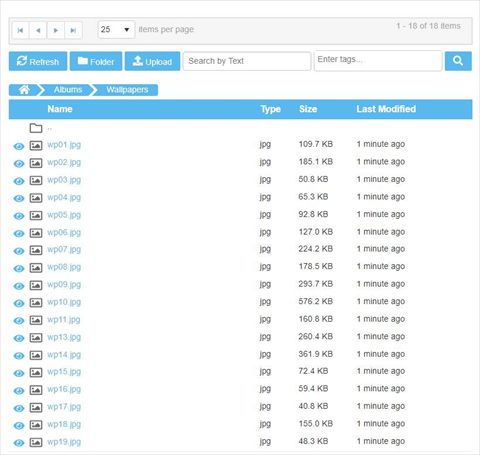Go to previous page arrow
Image resolution: width=480 pixels, height=455 pixels.
[x=38, y=30]
